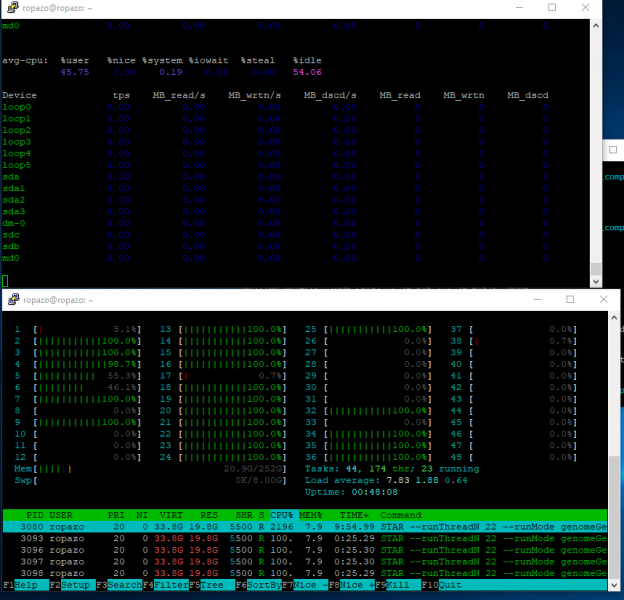Activate F3 Search in htop footer
The height and width of the screenshot is (600, 624).
(x=119, y=585)
